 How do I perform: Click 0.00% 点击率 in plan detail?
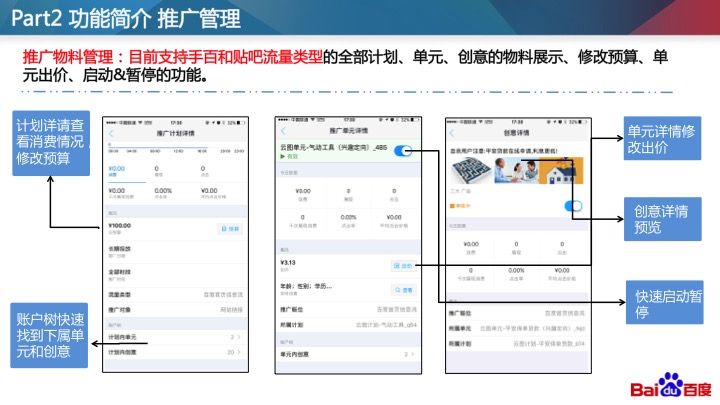coord(163,193)
